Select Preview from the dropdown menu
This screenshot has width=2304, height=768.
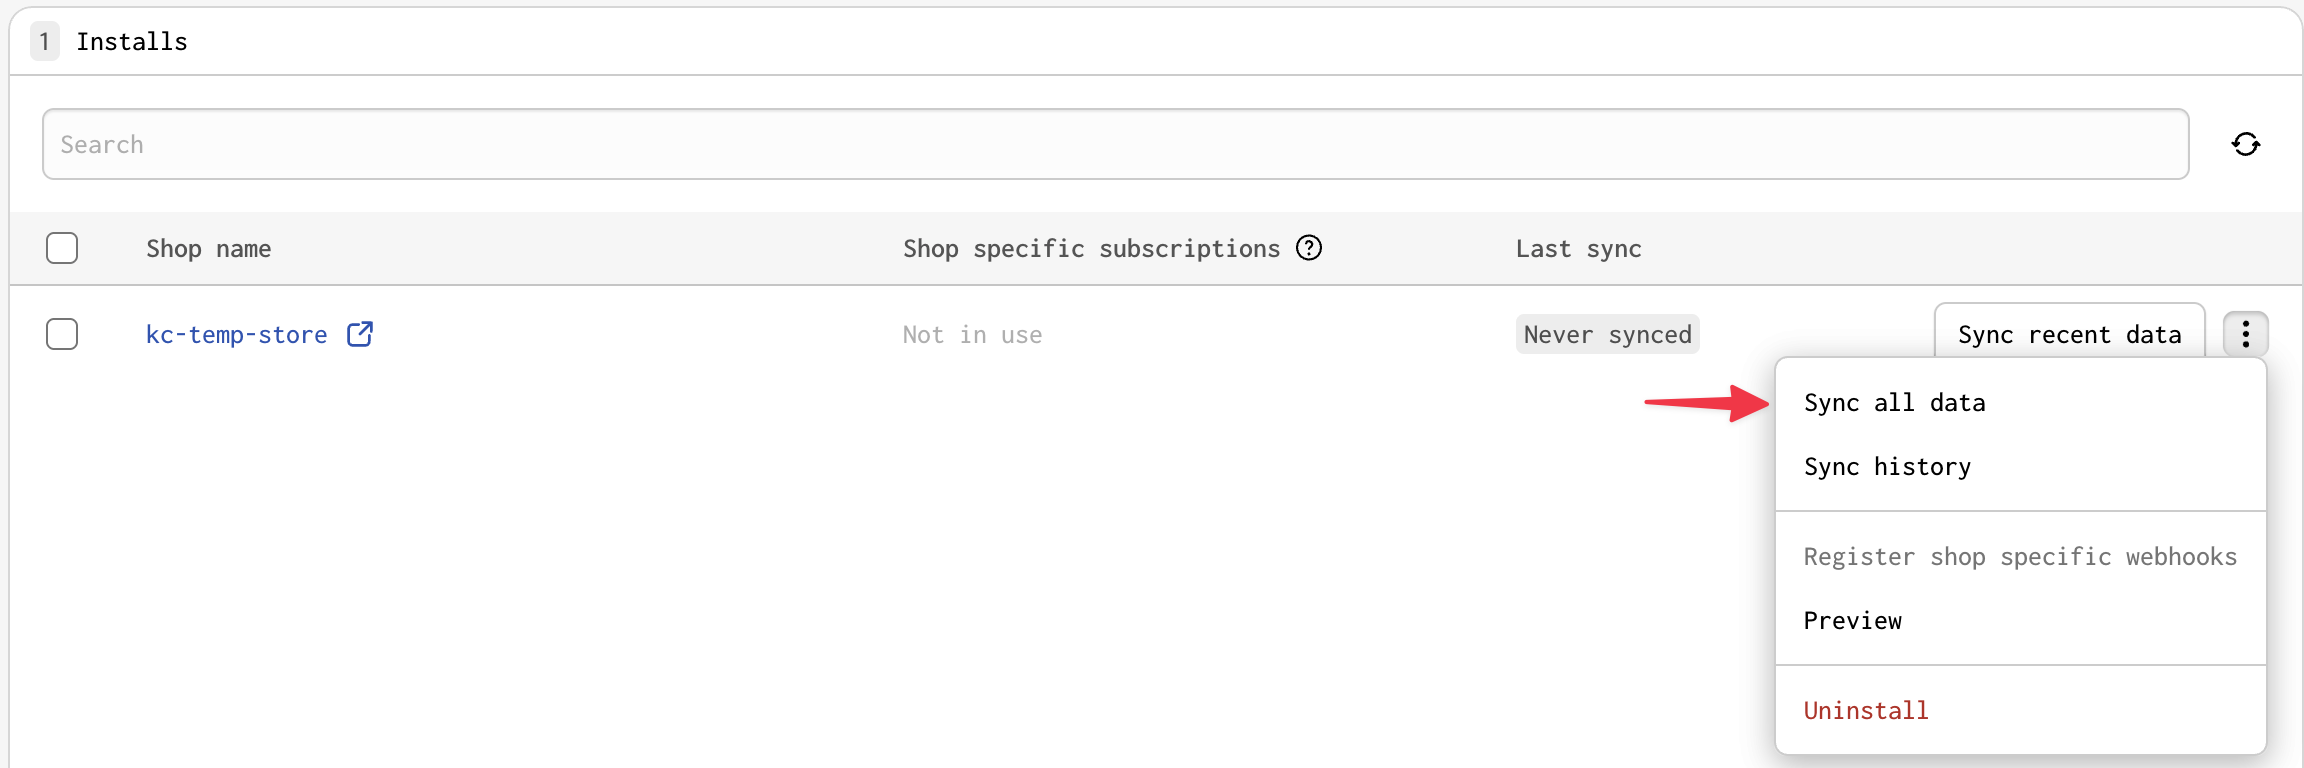click(x=1852, y=620)
